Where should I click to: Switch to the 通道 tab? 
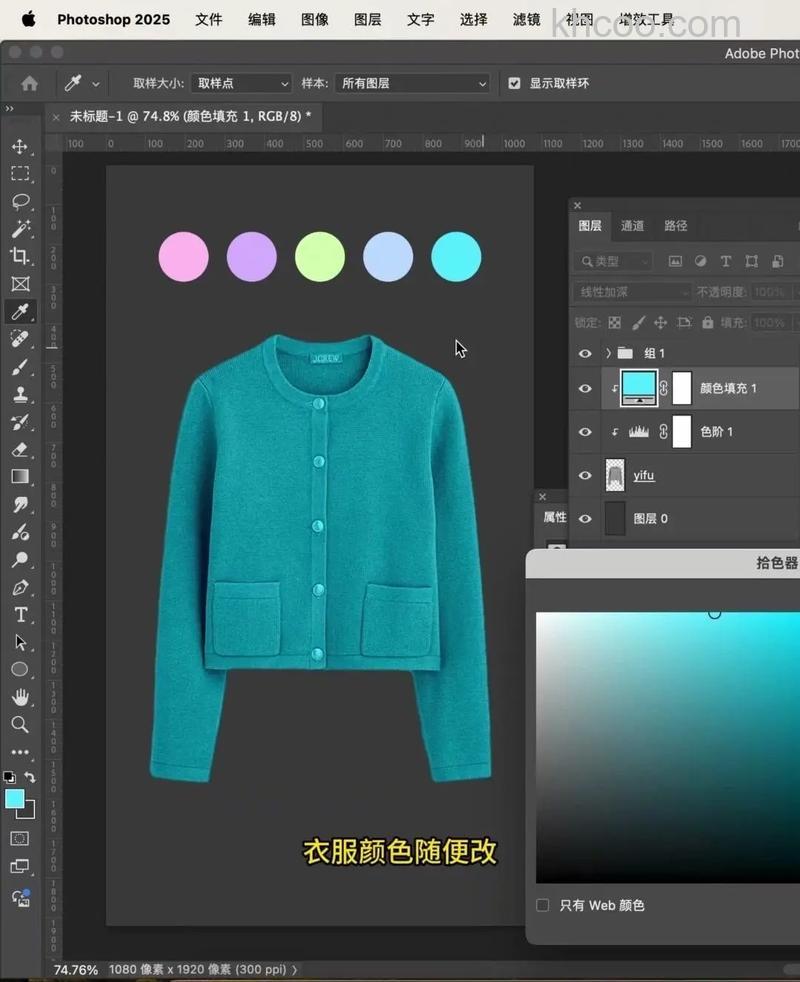click(x=632, y=226)
